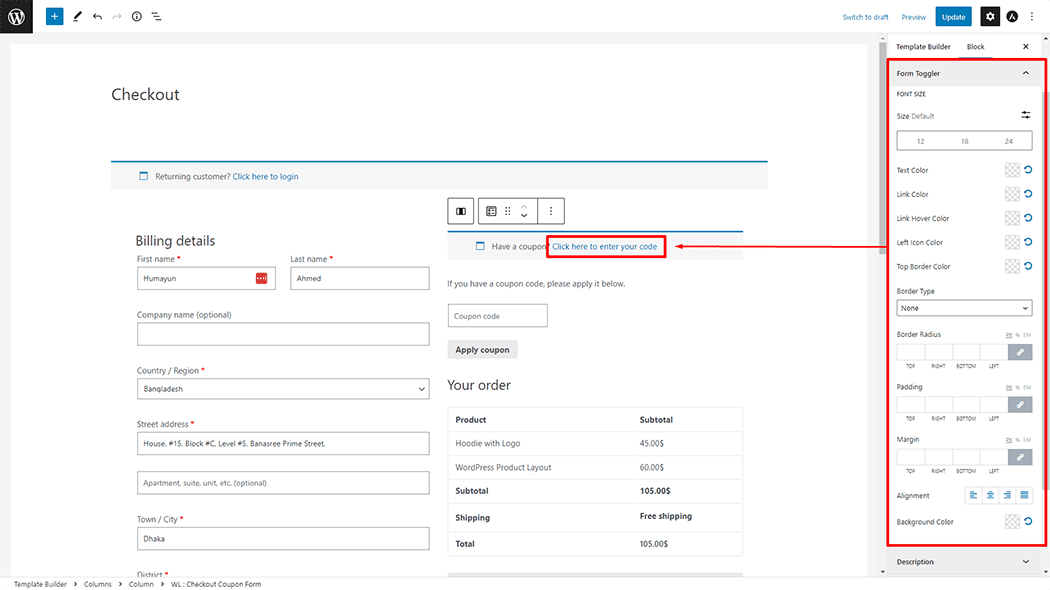Click the Update button
This screenshot has height=590, width=1050.
click(x=953, y=17)
